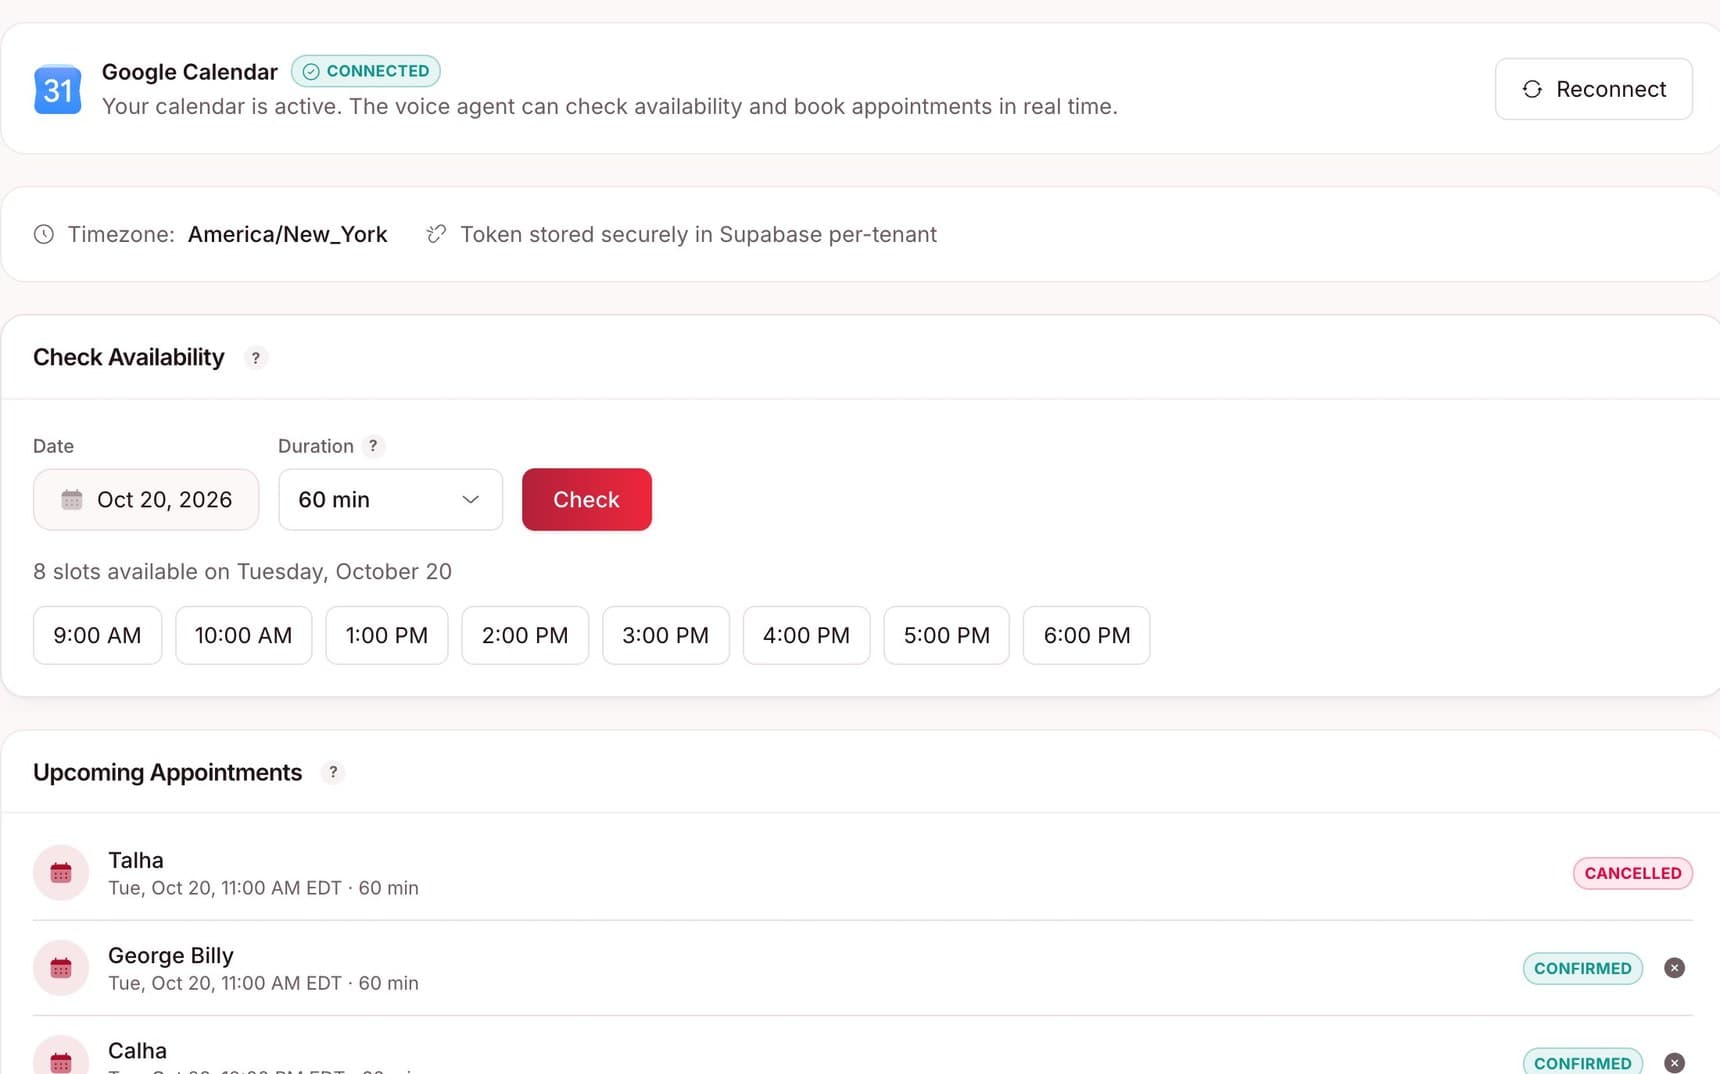This screenshot has width=1720, height=1074.
Task: Expand the 60 min Duration dropdown
Action: 390,499
